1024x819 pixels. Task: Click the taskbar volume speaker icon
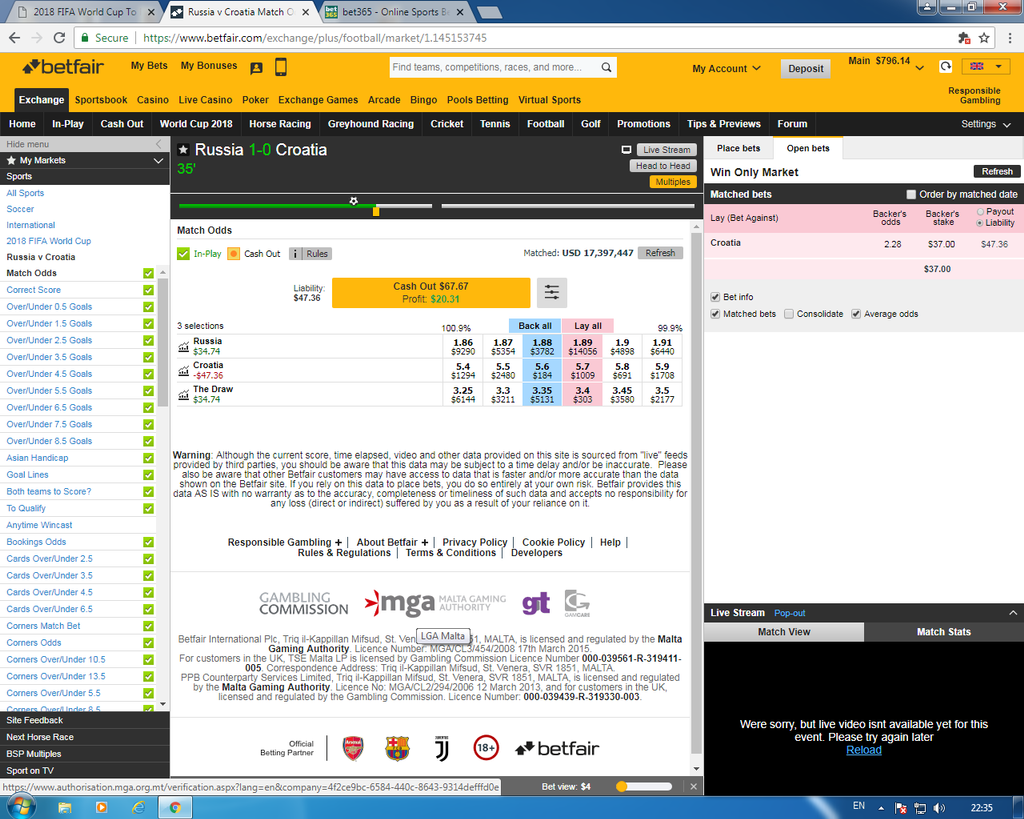(x=939, y=808)
